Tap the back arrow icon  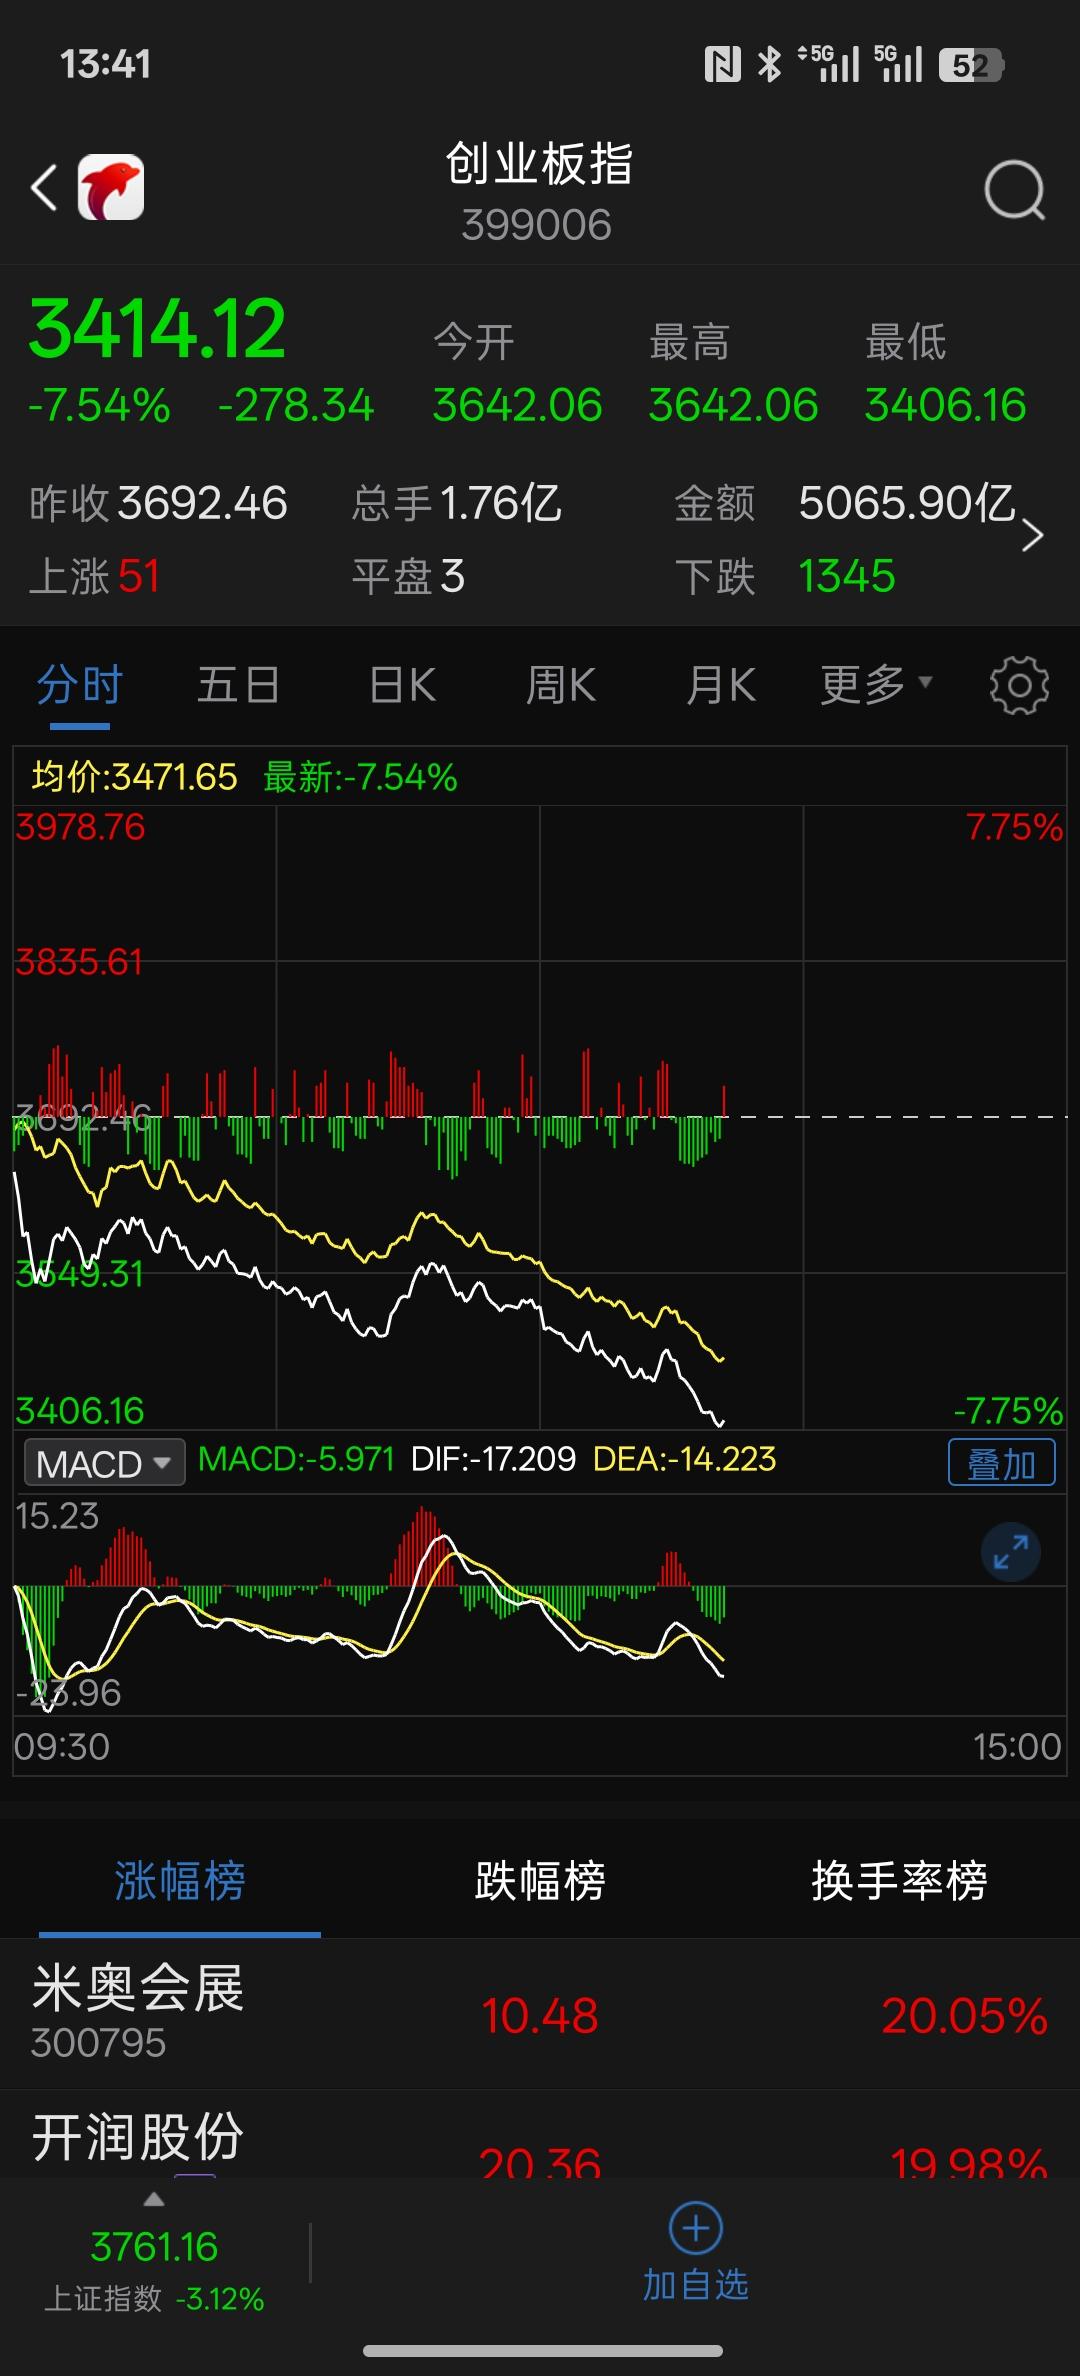(44, 188)
